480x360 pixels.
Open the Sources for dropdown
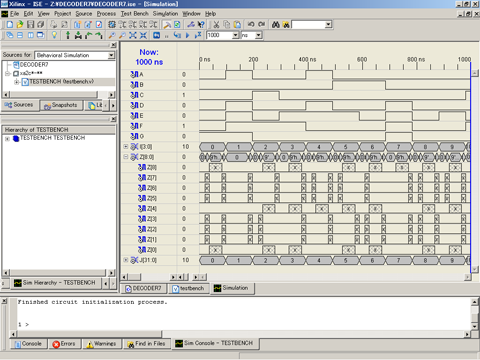pyautogui.click(x=111, y=55)
